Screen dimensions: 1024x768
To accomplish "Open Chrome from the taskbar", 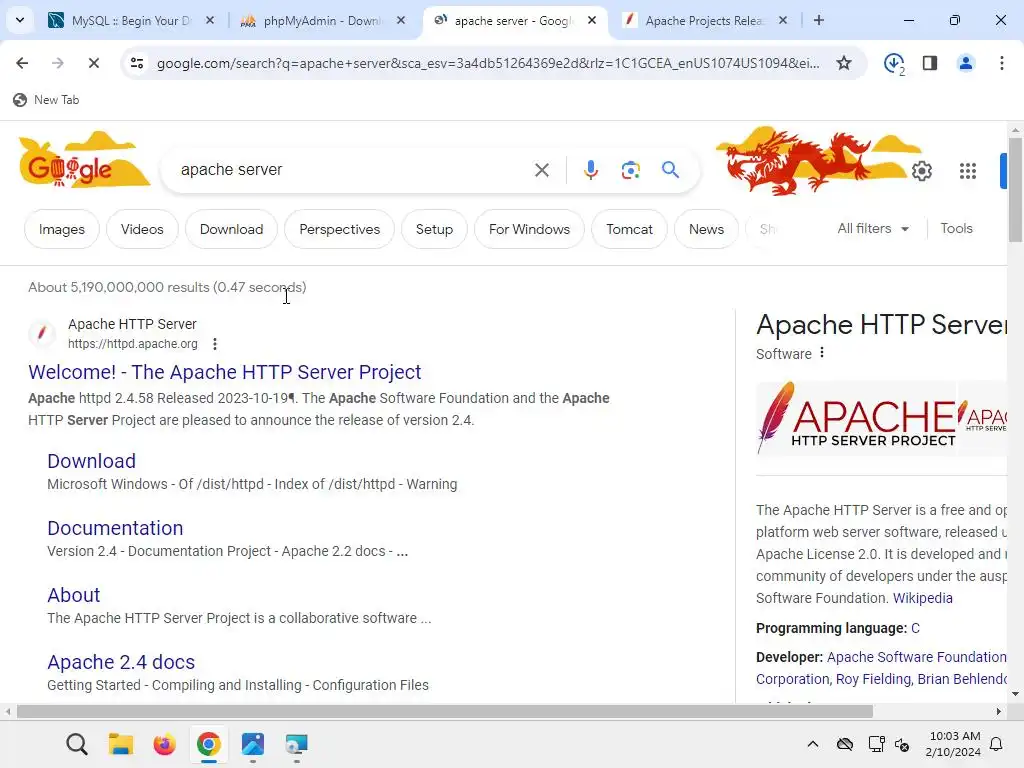I will click(x=208, y=744).
